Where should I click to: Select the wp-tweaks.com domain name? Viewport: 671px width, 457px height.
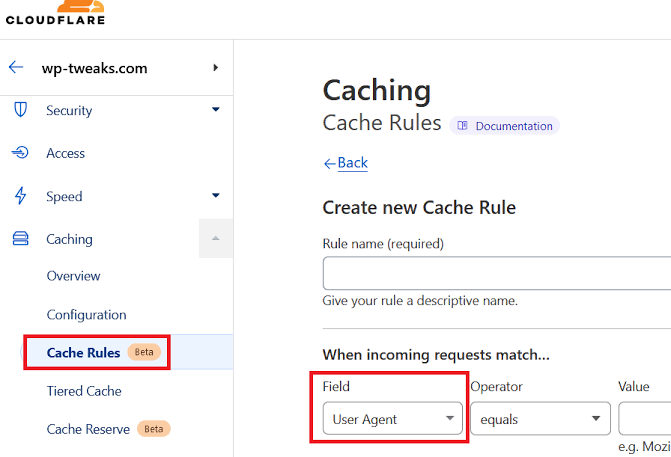point(94,68)
